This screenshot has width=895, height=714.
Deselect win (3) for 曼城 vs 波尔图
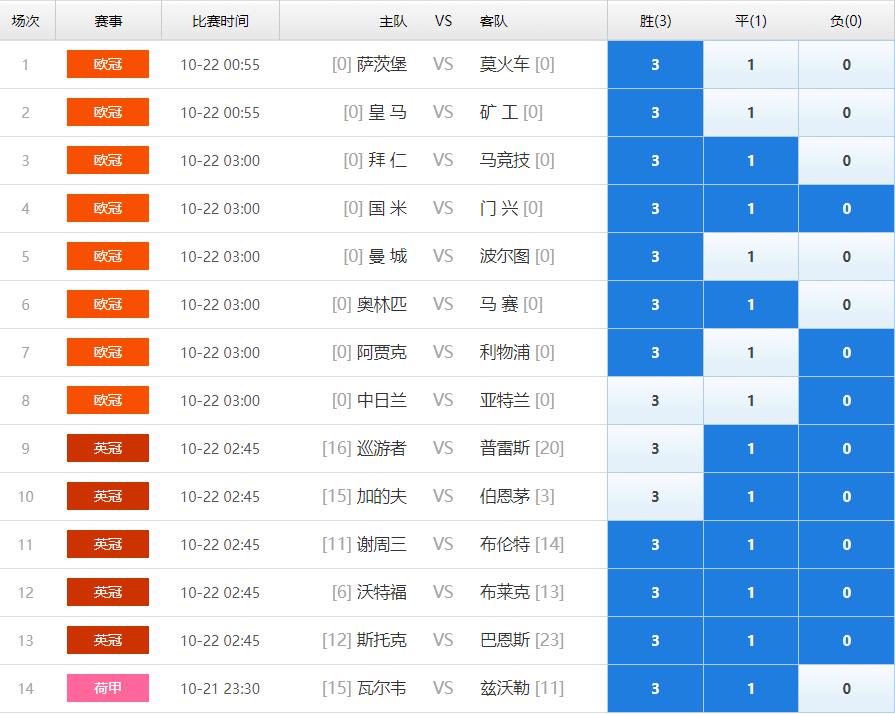(x=655, y=256)
